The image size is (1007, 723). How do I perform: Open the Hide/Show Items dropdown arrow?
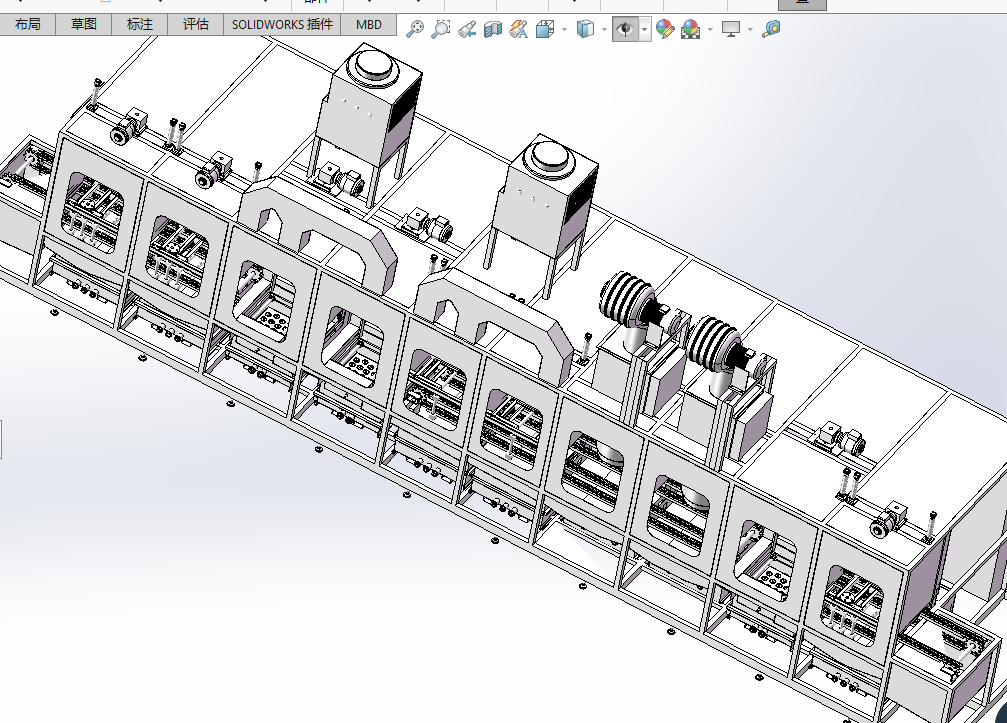pos(644,30)
